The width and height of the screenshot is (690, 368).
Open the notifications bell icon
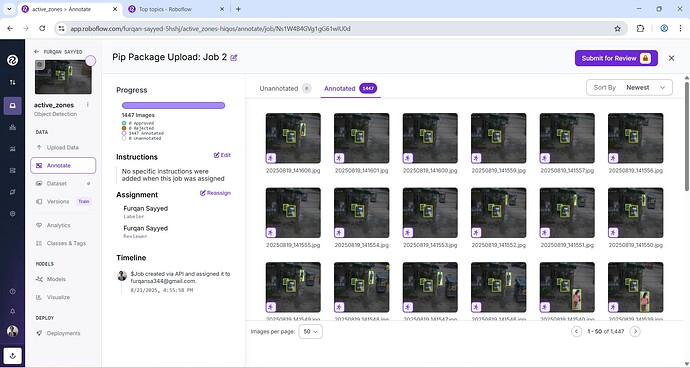tap(12, 311)
